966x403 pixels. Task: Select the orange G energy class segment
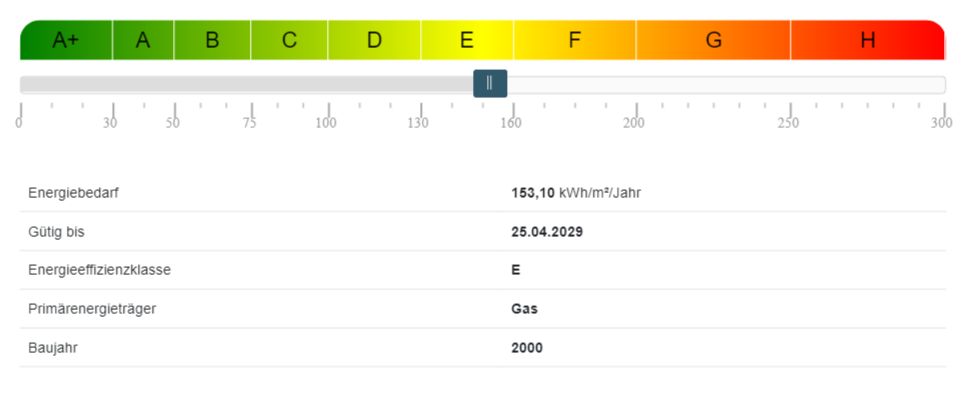713,40
